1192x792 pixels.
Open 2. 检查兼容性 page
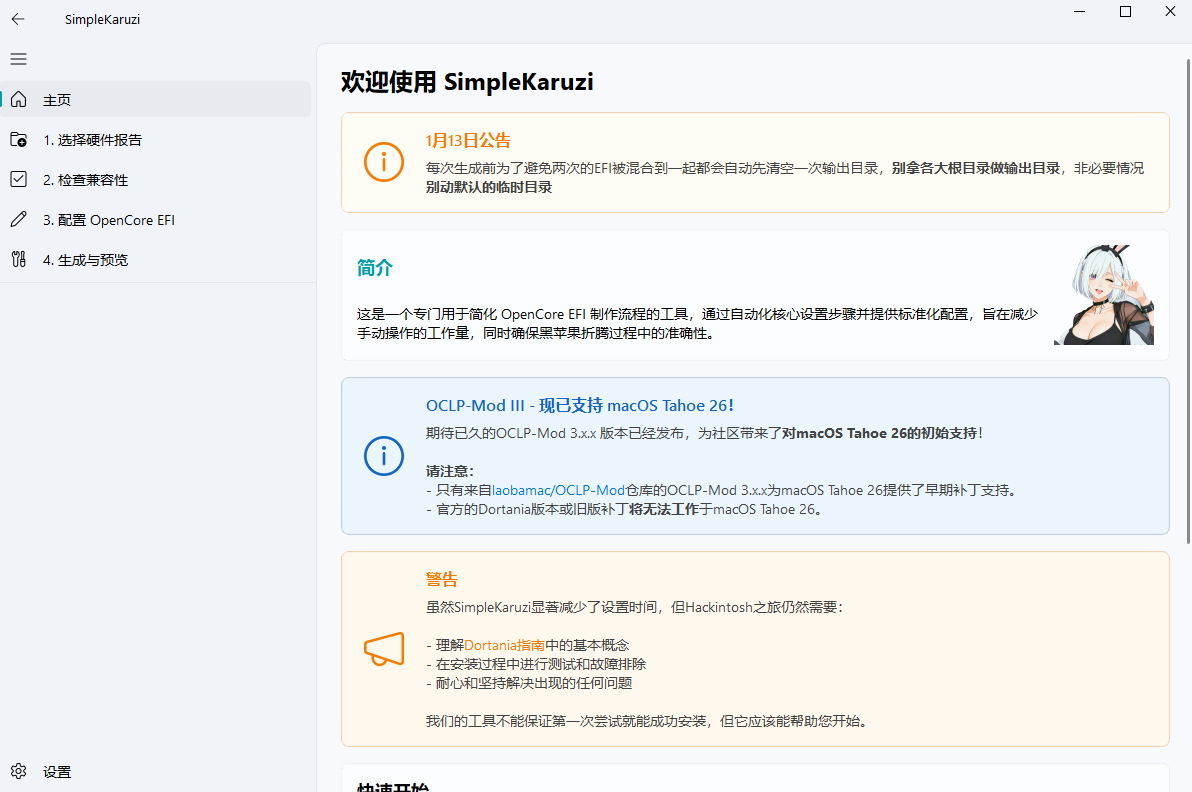pos(156,179)
